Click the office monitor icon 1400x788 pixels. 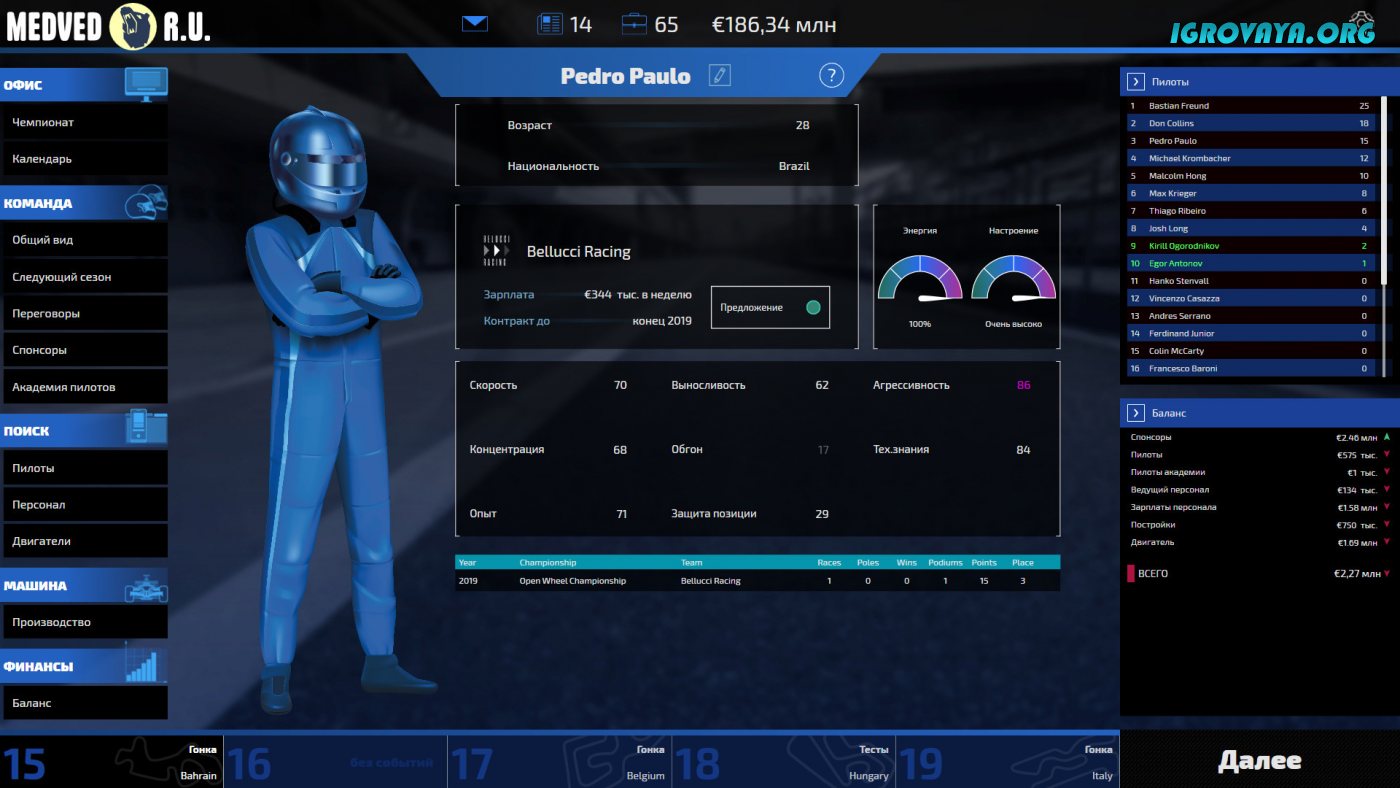(146, 84)
